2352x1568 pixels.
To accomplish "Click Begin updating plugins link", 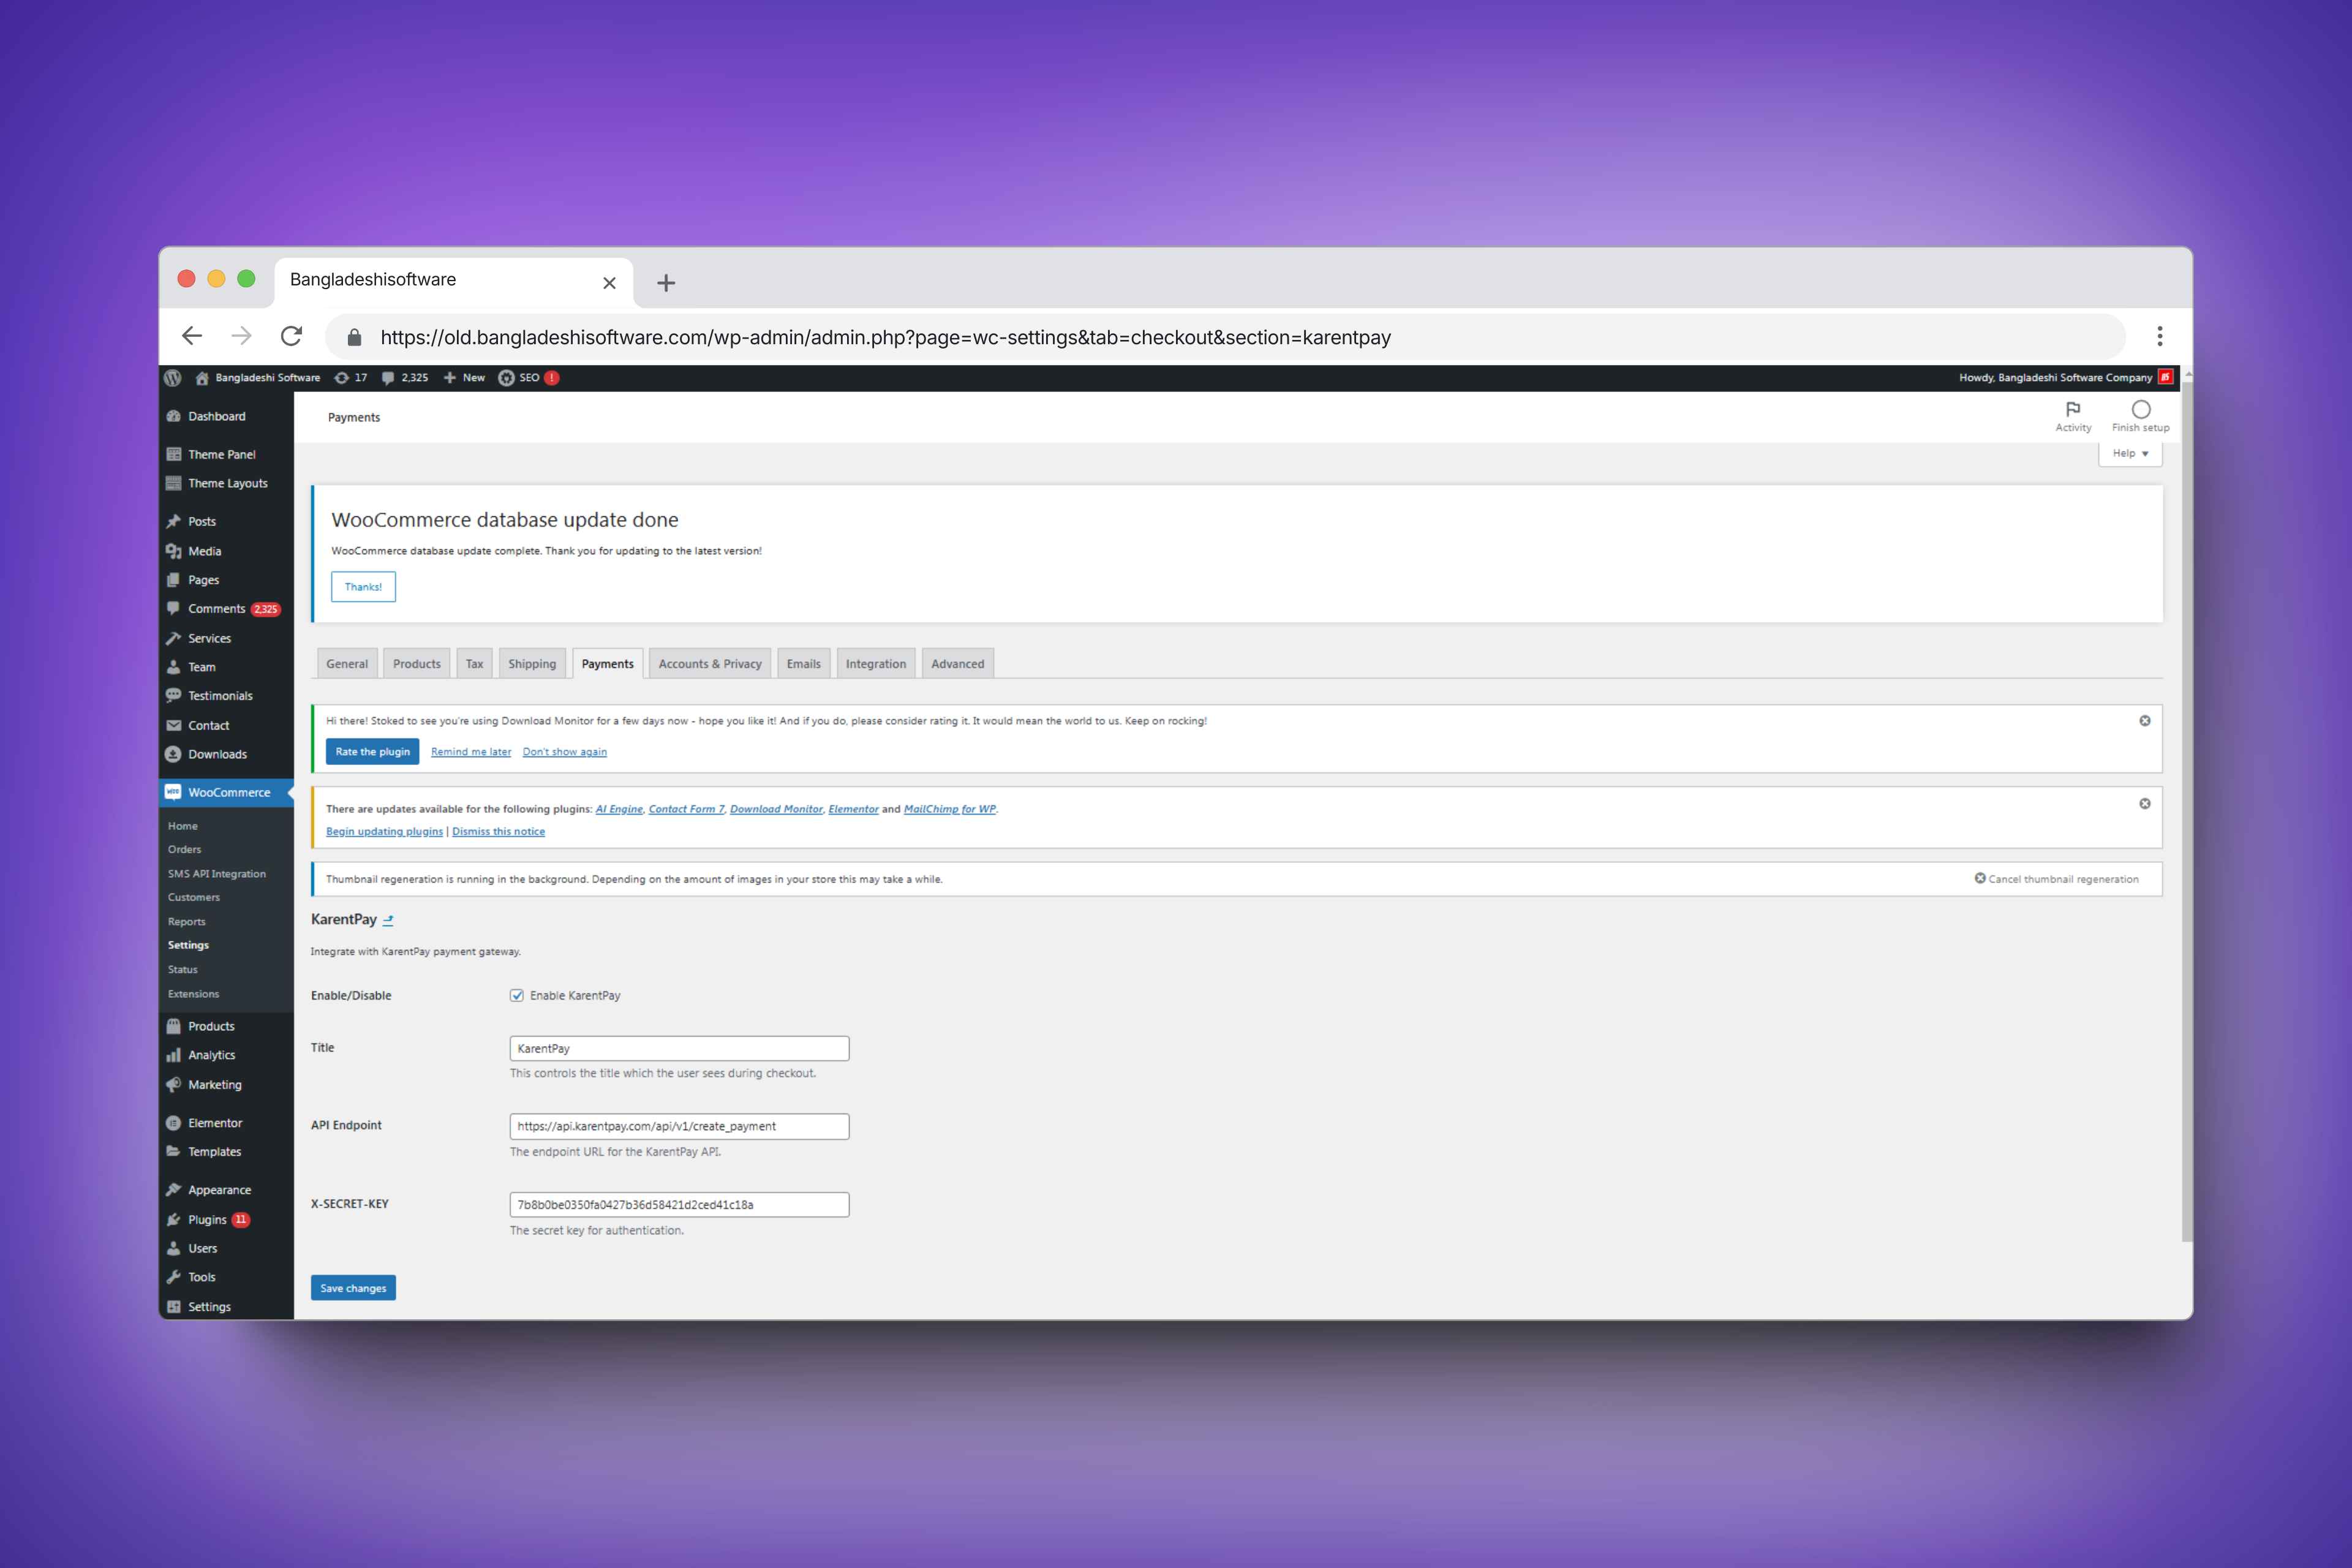I will click(384, 832).
